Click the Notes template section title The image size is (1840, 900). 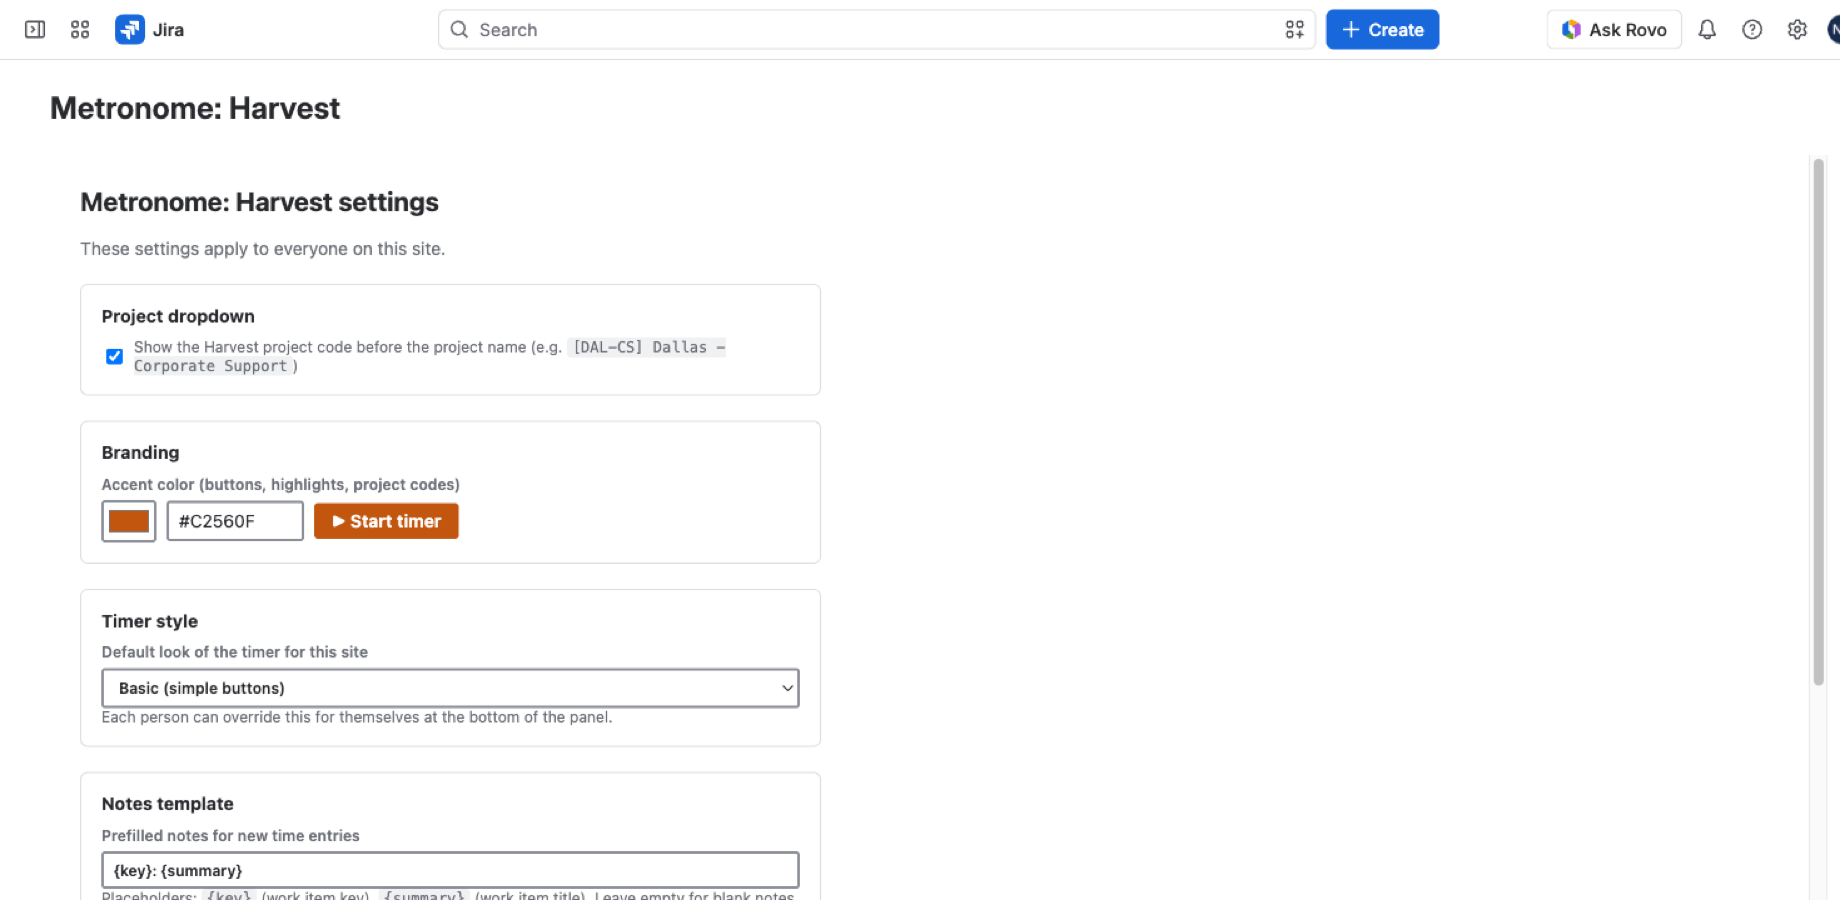pos(167,804)
